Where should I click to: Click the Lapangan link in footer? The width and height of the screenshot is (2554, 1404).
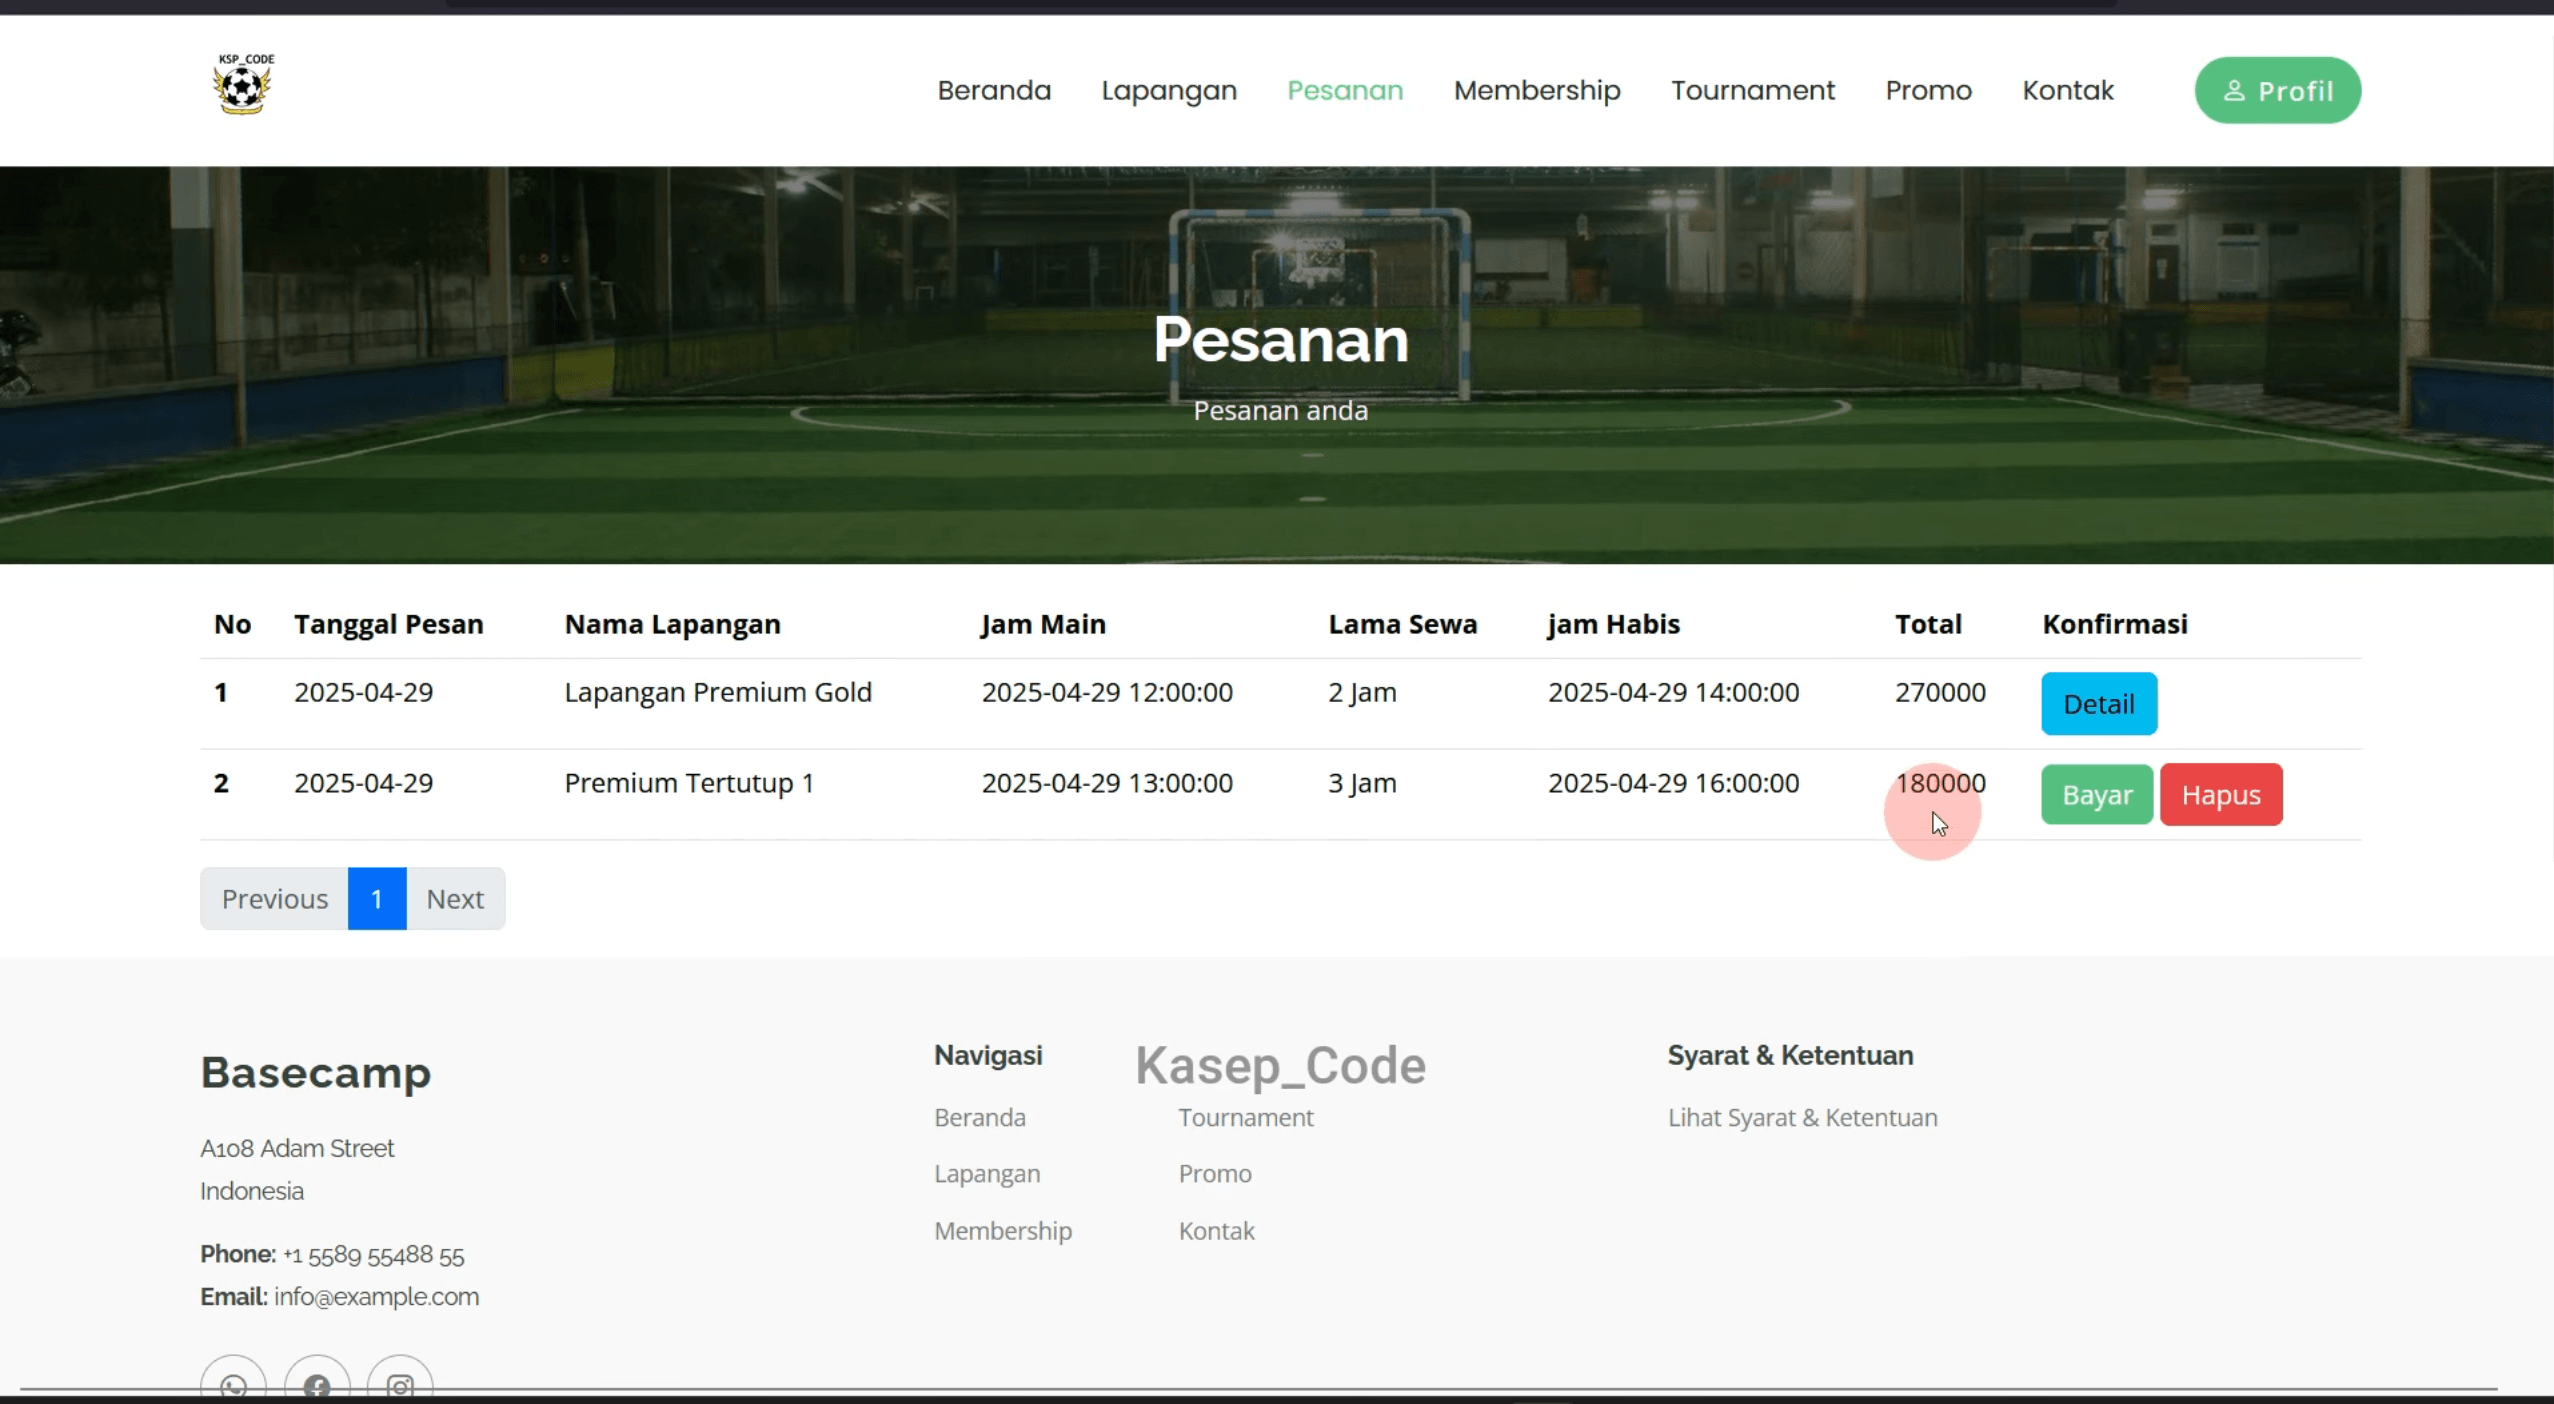pos(987,1174)
